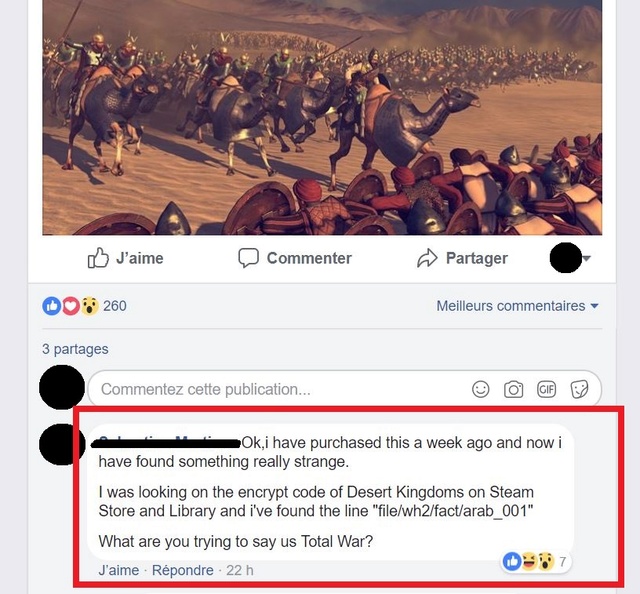Expand the Meilleurs commentaires sorting dropdown

click(x=517, y=306)
